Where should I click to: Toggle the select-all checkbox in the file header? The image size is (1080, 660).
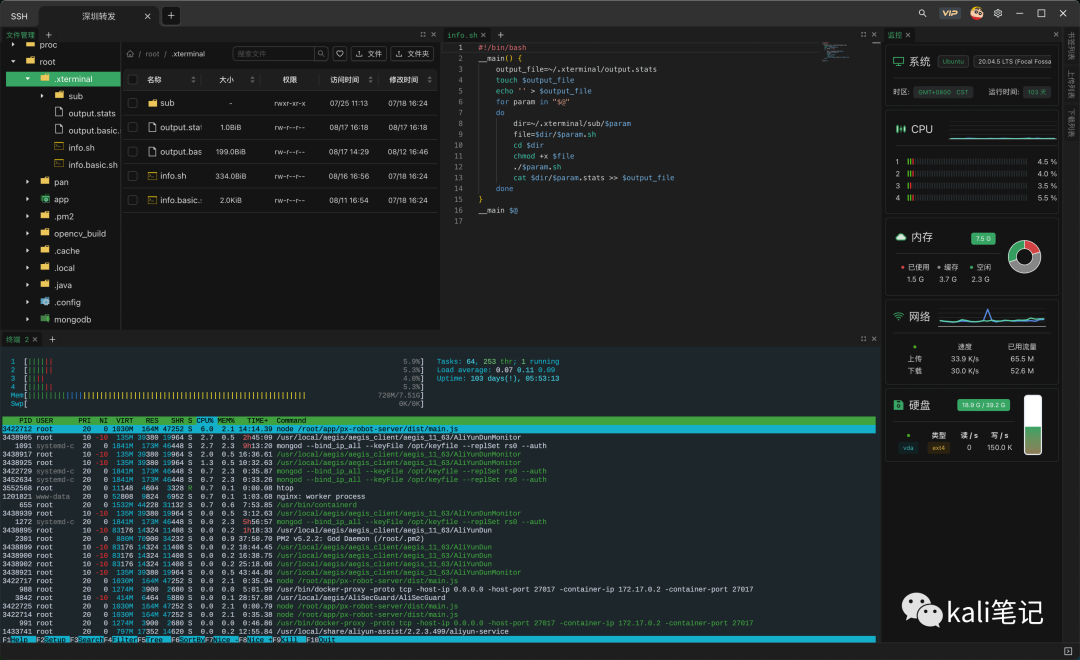(x=133, y=79)
